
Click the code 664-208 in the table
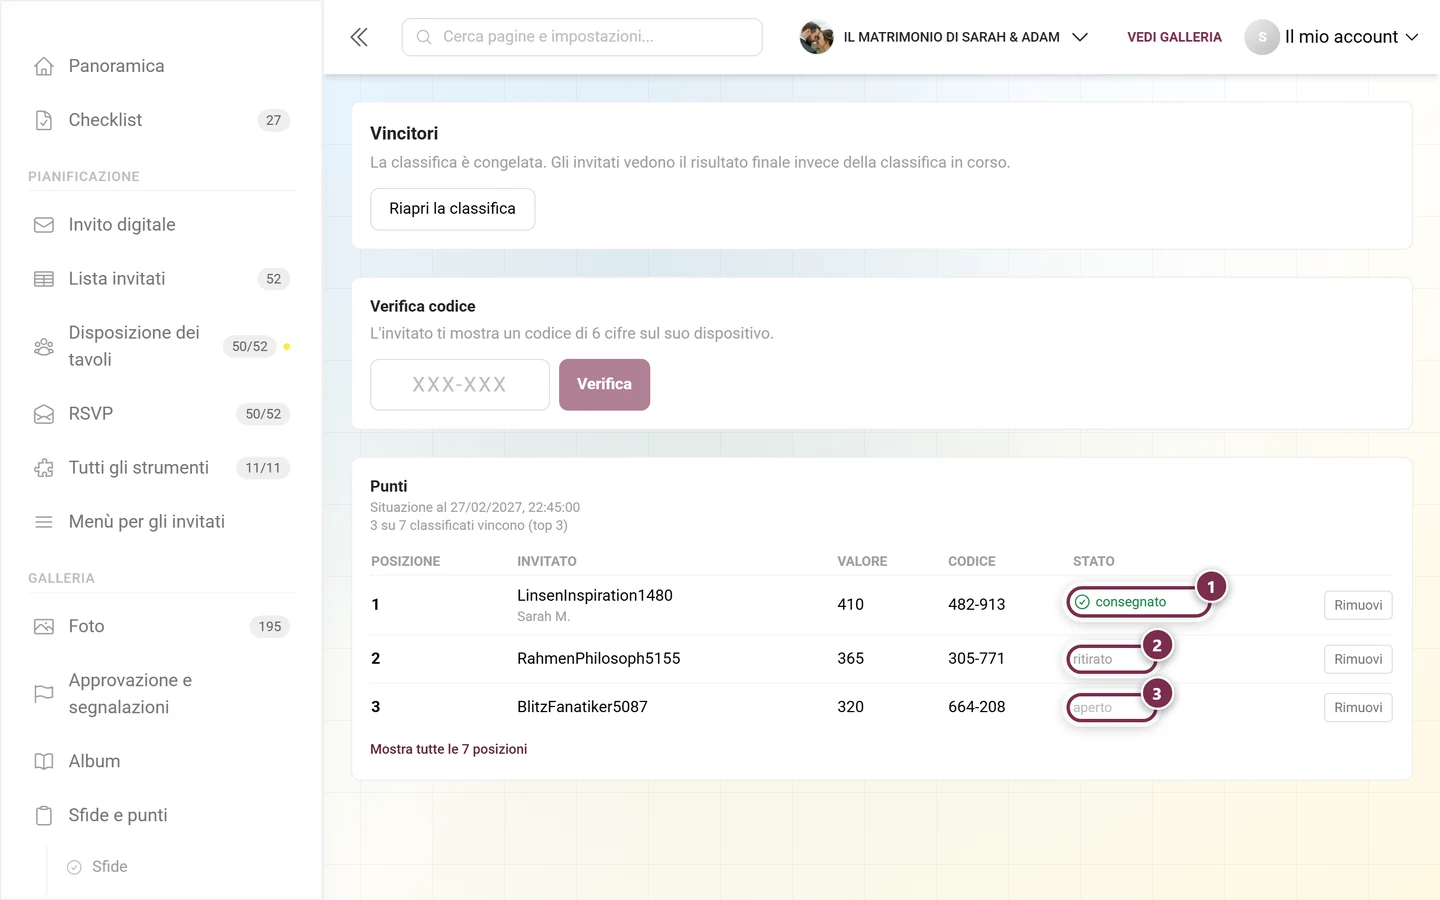976,706
